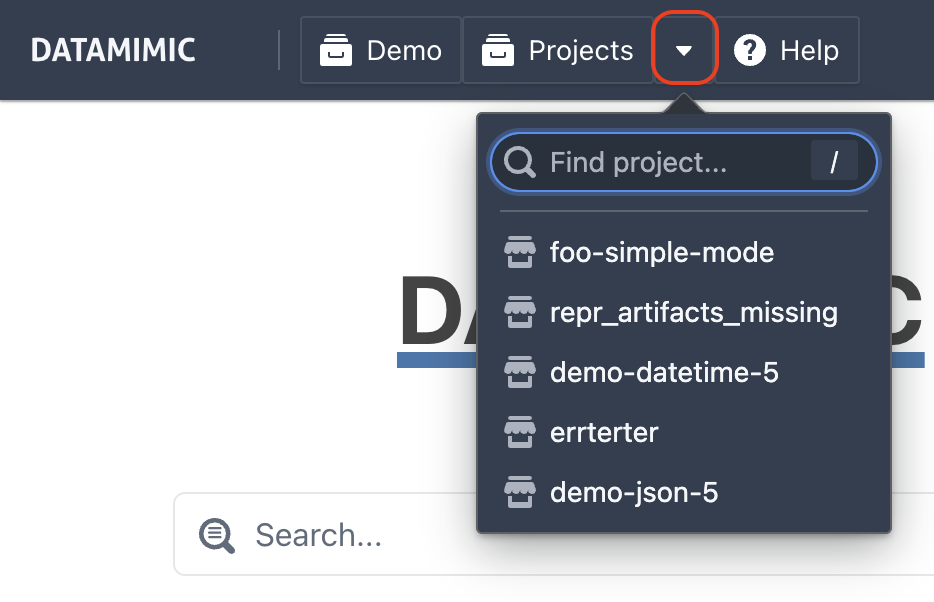Open the Projects navigation button

(558, 50)
